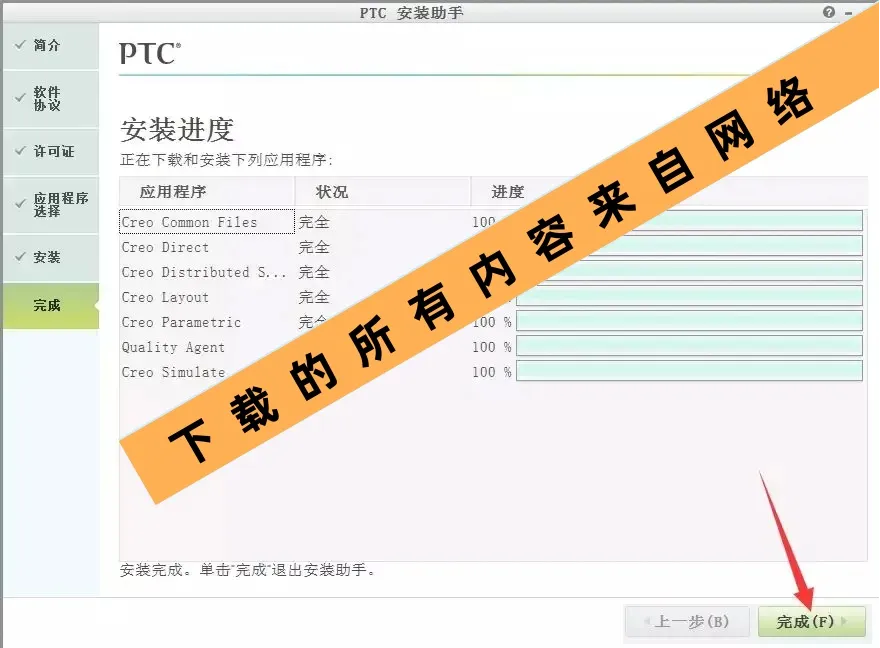Click the 完全 status for Creo Layout
The width and height of the screenshot is (880, 648).
pyautogui.click(x=314, y=297)
